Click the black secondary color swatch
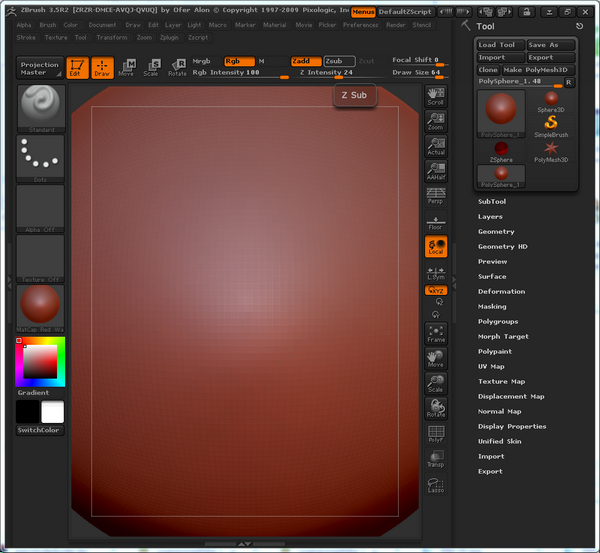This screenshot has width=600, height=553. pos(28,412)
